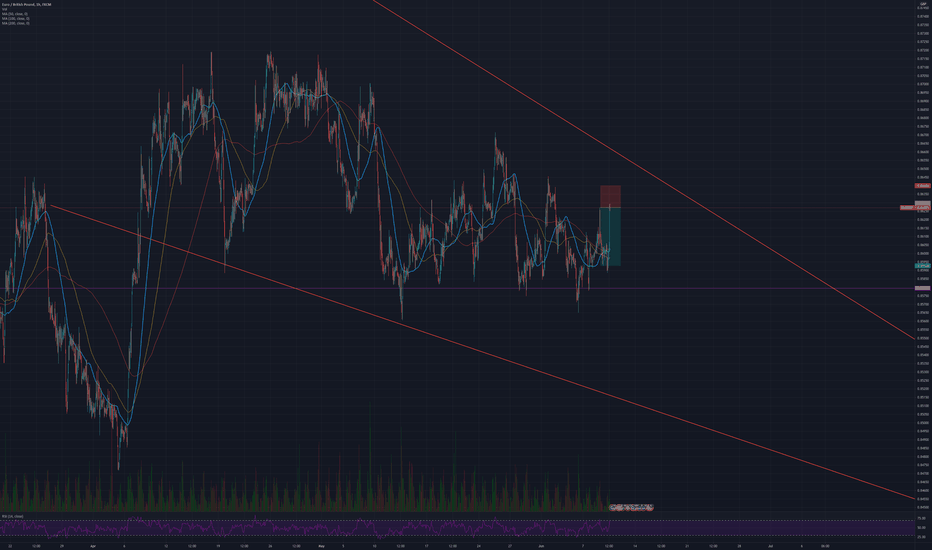Screen dimensions: 932x550
Task: Select the MA (50, close, 0) legend
Action: (x=15, y=14)
